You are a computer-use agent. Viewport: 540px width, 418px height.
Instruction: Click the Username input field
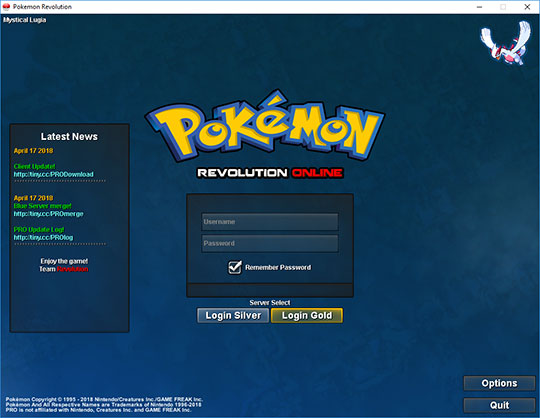click(270, 222)
